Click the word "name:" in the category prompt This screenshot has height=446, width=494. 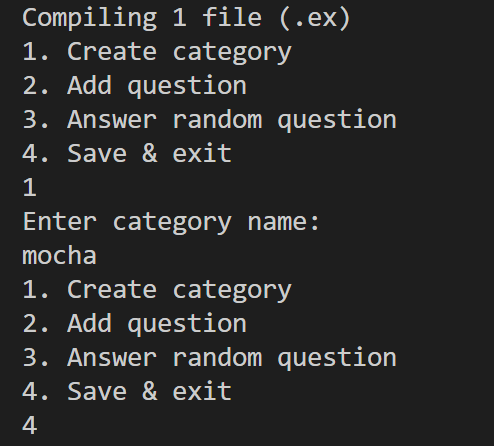[284, 223]
